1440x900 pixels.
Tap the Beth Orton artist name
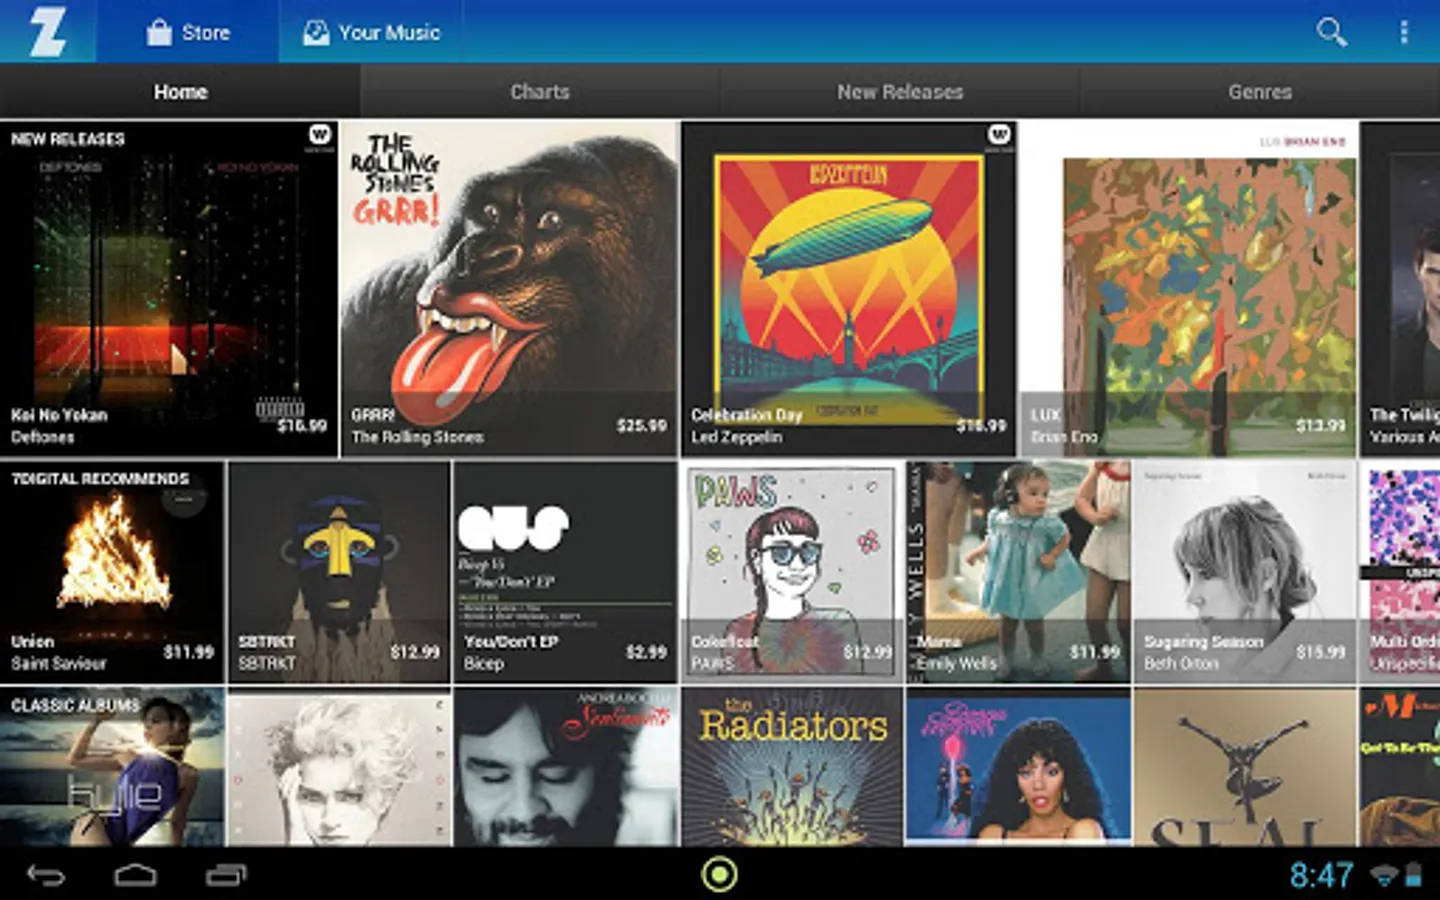1181,663
